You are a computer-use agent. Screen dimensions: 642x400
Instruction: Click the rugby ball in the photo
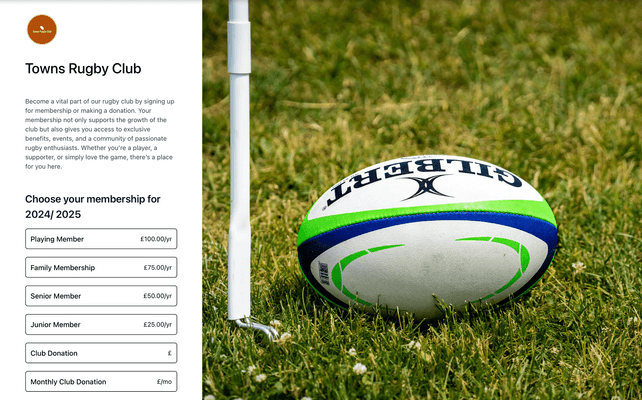click(x=427, y=237)
